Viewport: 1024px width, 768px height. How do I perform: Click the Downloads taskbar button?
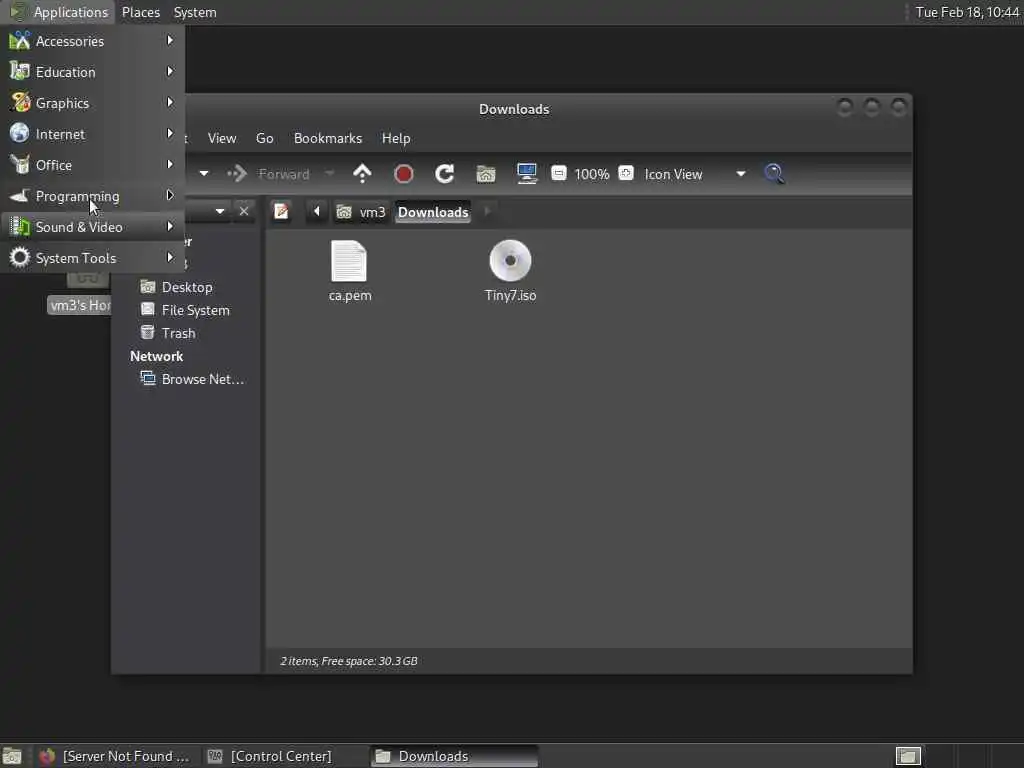(455, 756)
